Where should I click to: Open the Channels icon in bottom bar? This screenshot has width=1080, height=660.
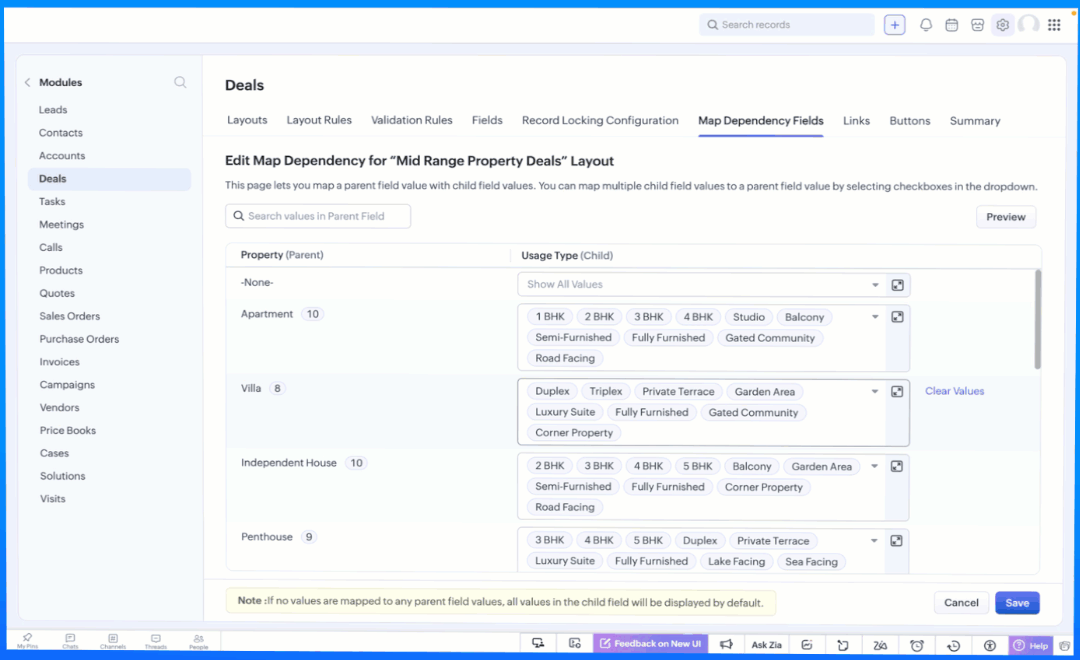coord(113,641)
